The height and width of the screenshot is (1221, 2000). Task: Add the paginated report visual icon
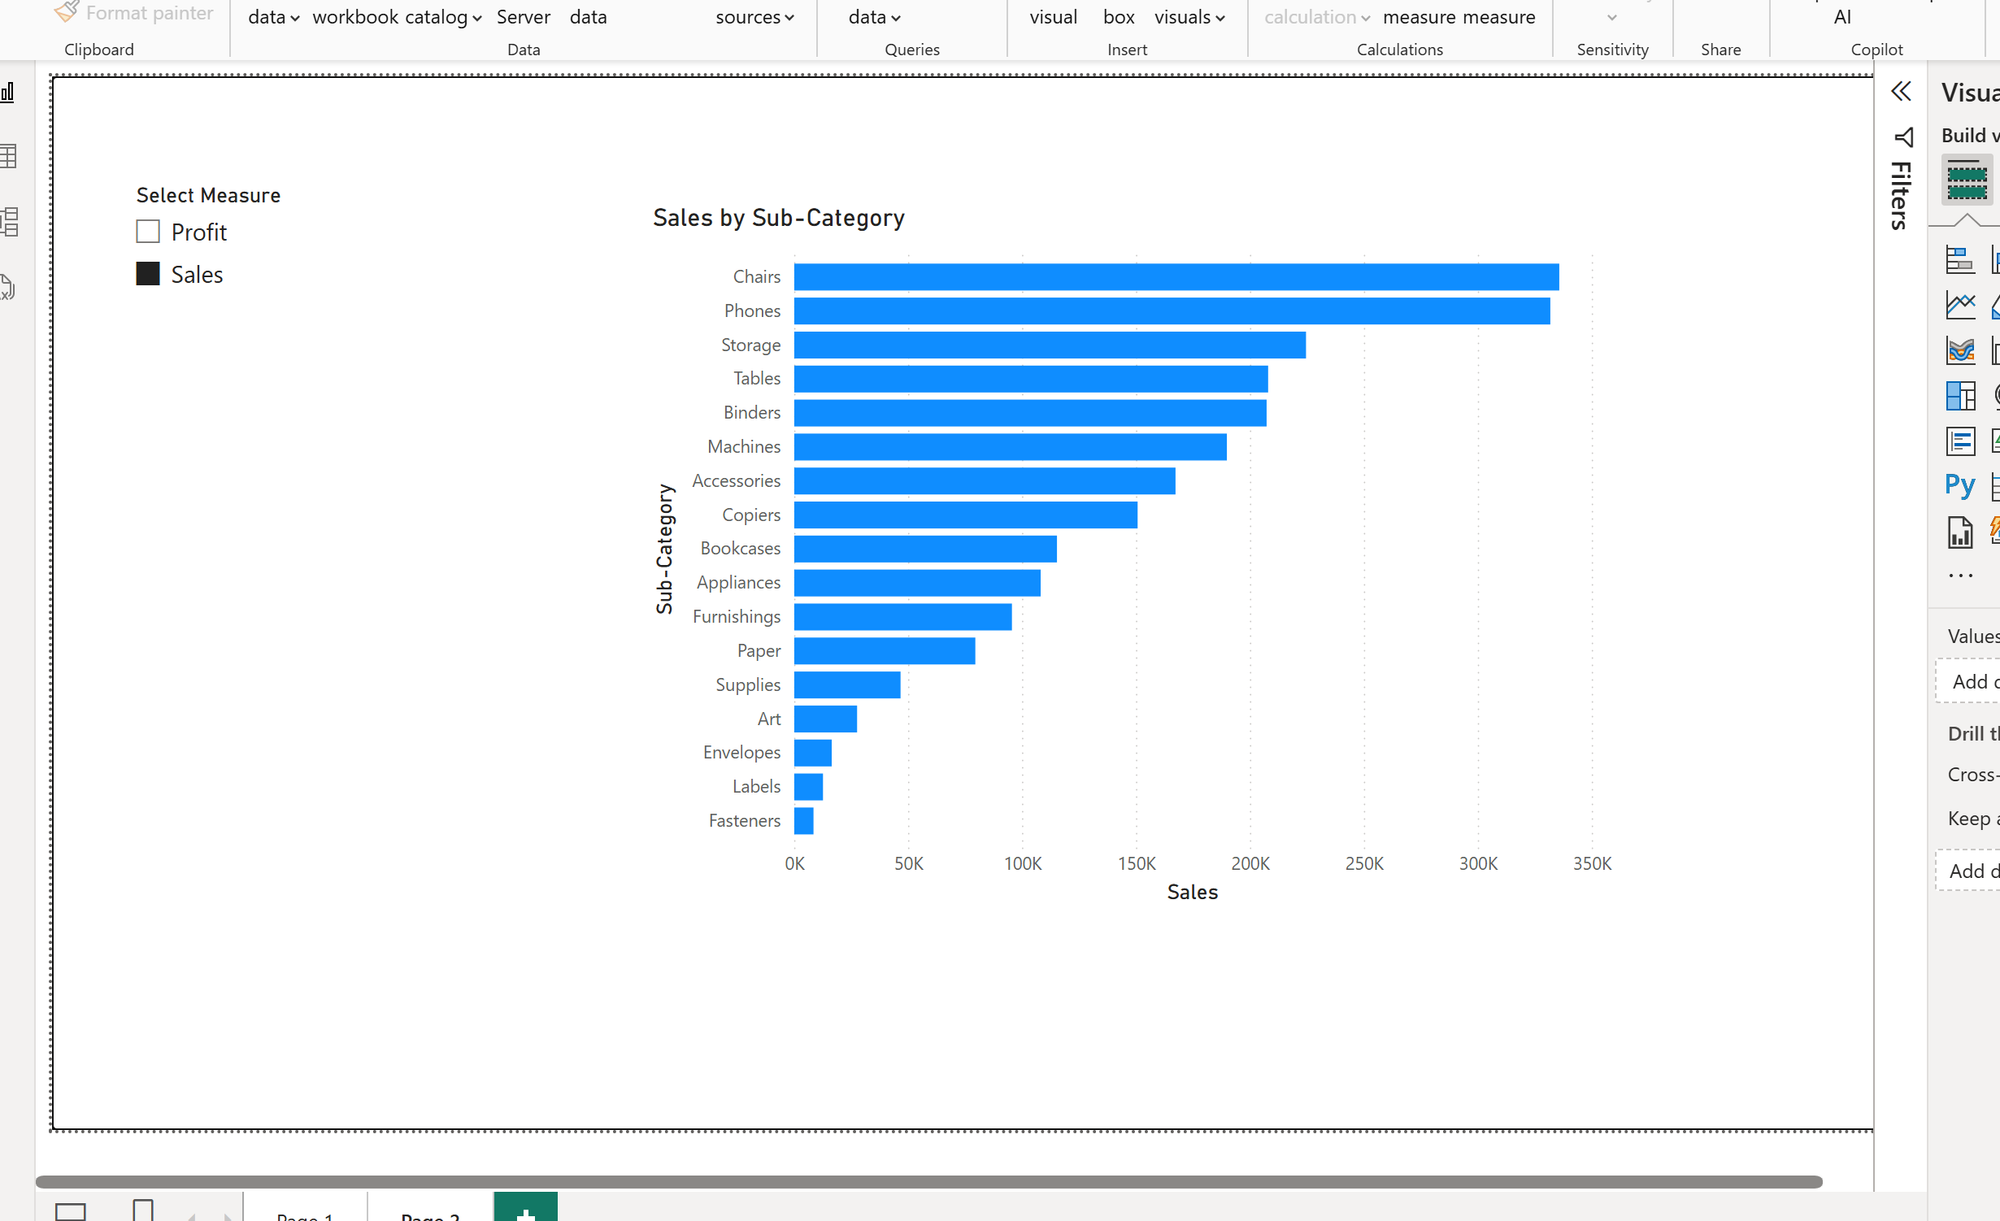pyautogui.click(x=1960, y=532)
